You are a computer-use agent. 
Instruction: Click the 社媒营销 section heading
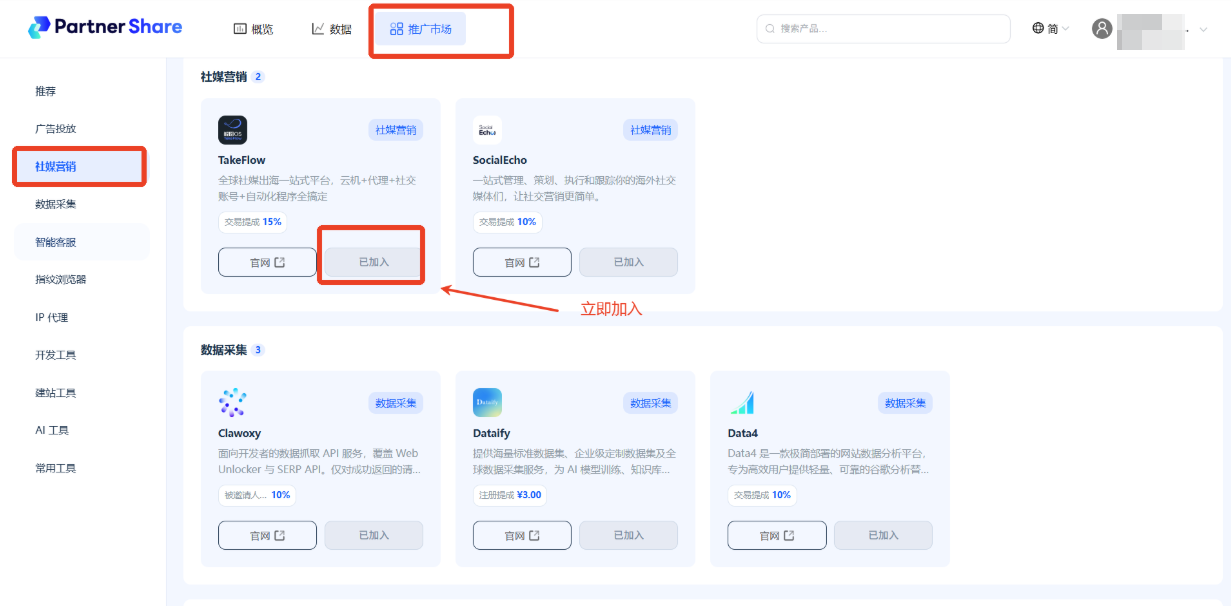tap(223, 77)
